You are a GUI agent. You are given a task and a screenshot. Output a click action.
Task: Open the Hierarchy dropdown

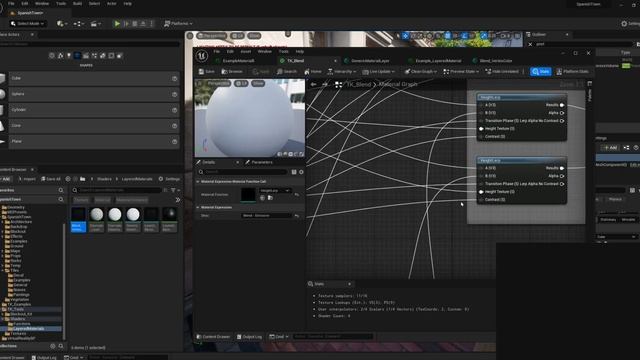pyautogui.click(x=342, y=71)
